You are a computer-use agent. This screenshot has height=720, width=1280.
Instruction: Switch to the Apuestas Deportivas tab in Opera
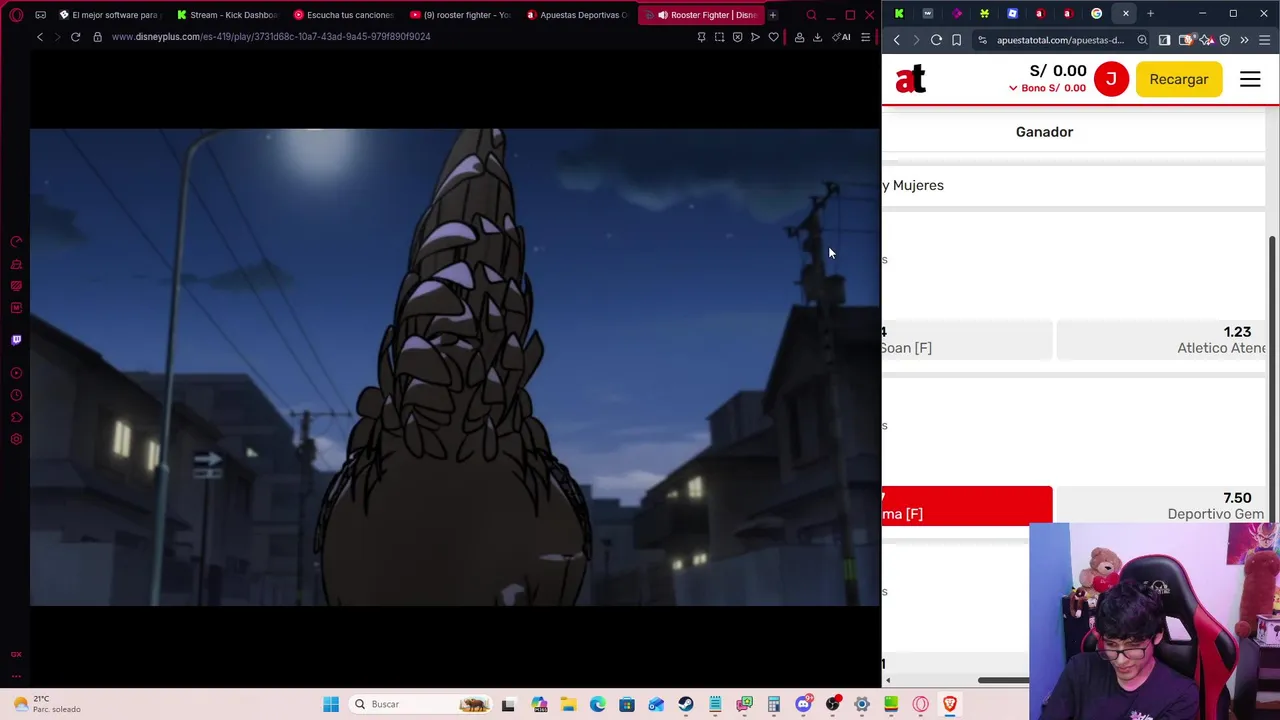pyautogui.click(x=579, y=15)
